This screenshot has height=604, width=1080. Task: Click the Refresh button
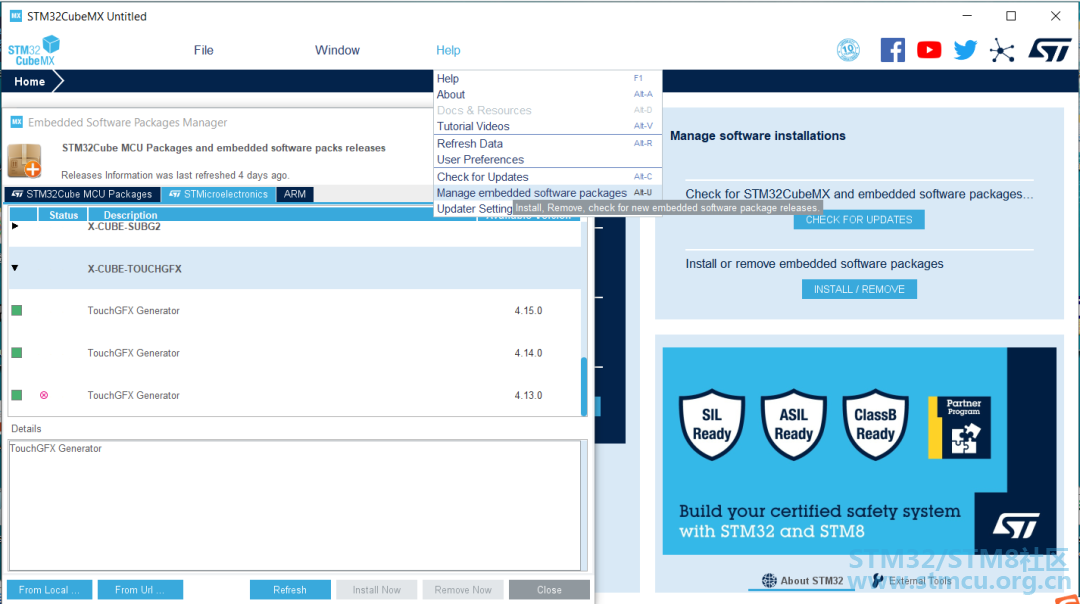click(x=290, y=590)
